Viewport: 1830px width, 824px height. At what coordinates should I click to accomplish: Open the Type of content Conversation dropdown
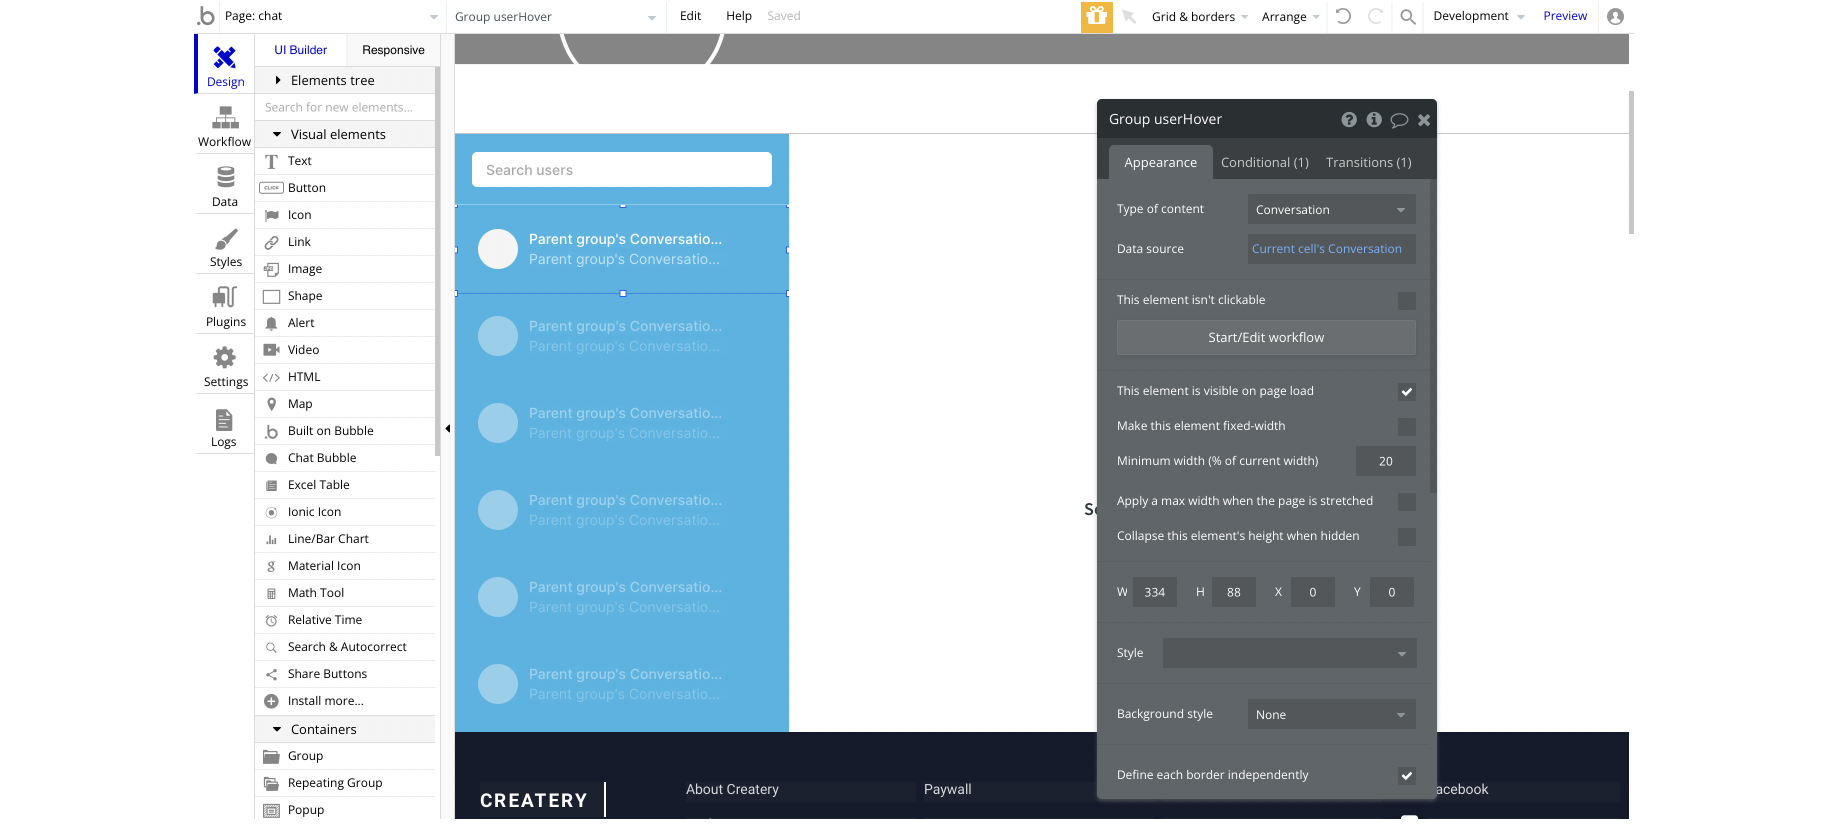click(x=1331, y=210)
